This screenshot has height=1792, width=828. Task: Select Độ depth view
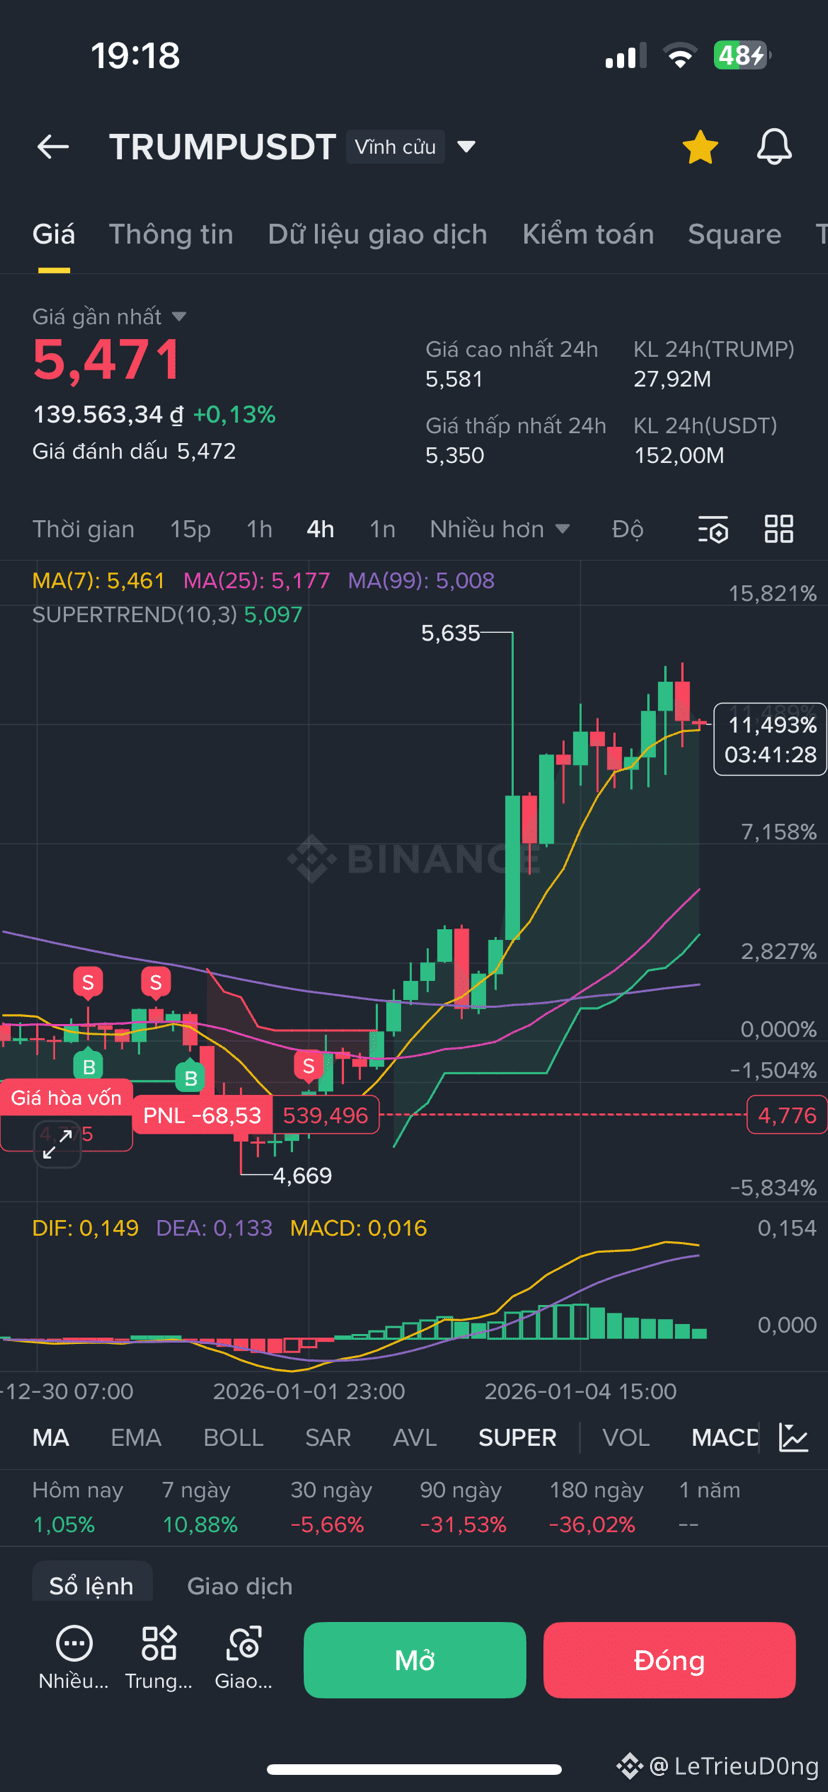[x=628, y=529]
